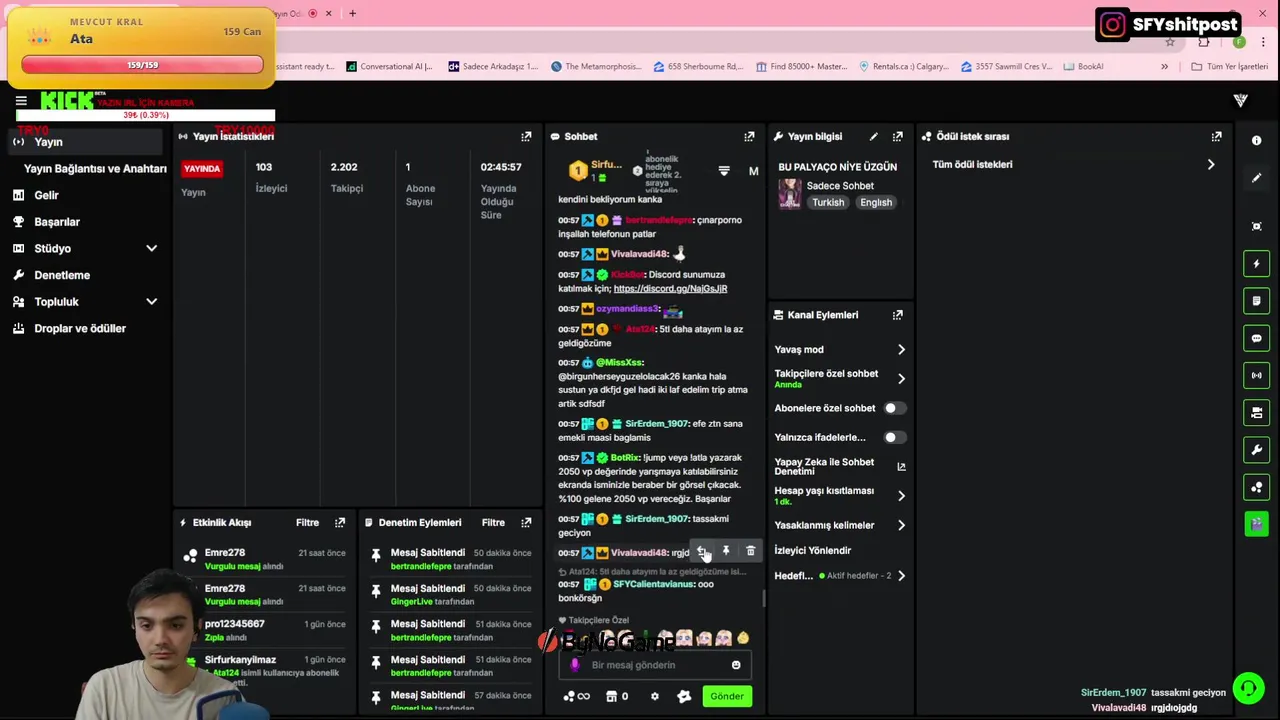Open the BookAI bookmark
Image resolution: width=1280 pixels, height=720 pixels.
click(x=1083, y=66)
